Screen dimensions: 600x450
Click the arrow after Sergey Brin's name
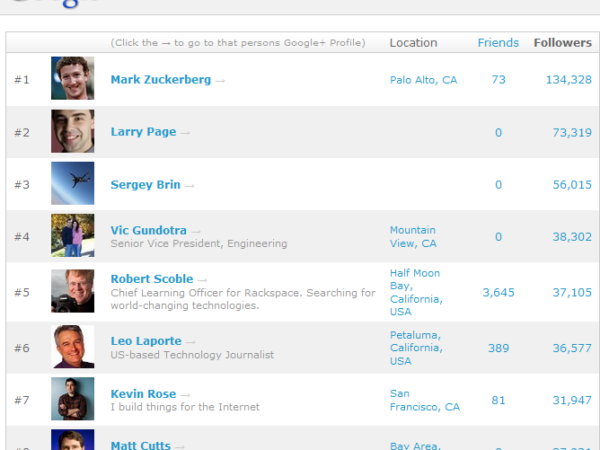(x=190, y=185)
